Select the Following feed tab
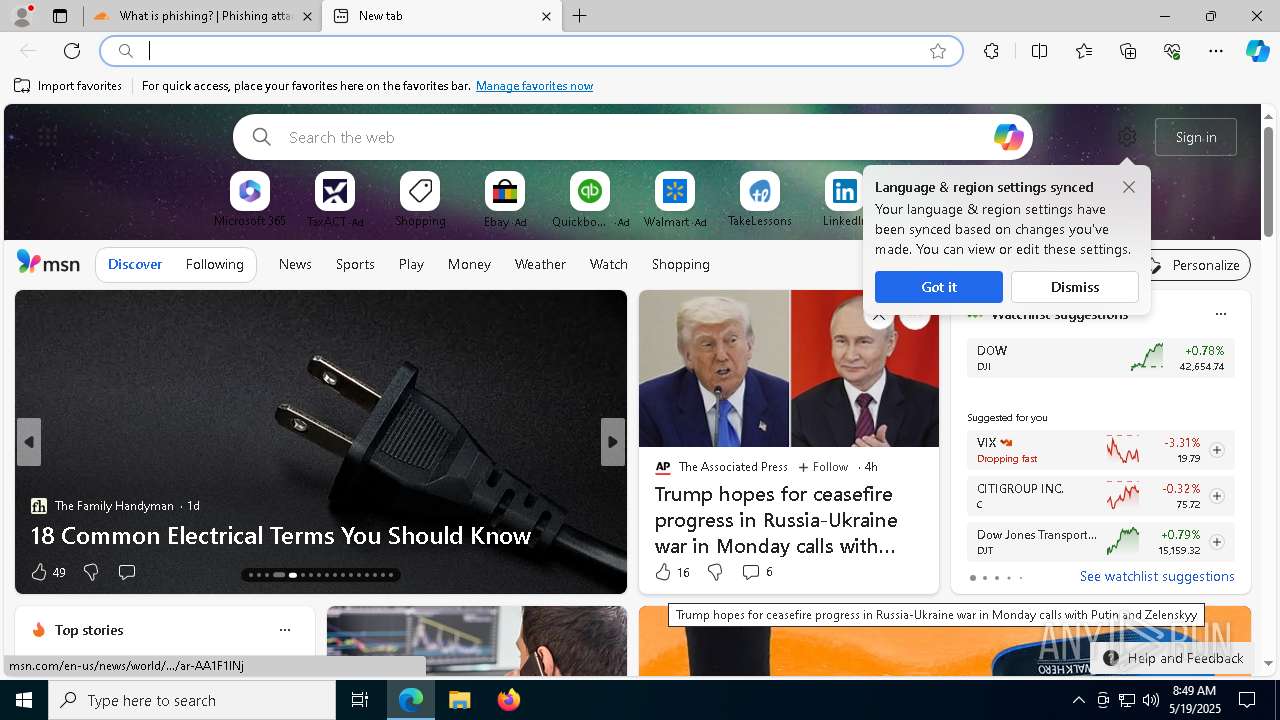The image size is (1280, 720). pyautogui.click(x=215, y=264)
